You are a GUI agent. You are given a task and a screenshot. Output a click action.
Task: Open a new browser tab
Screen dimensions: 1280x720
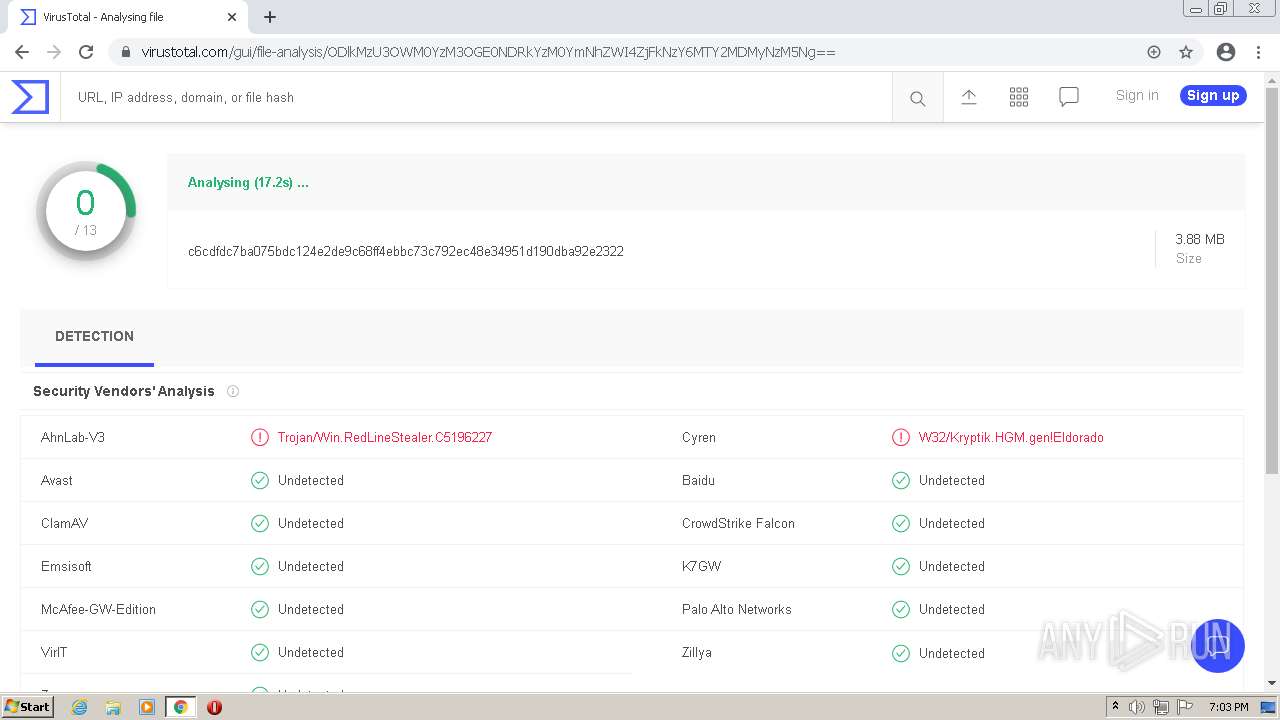[x=270, y=17]
